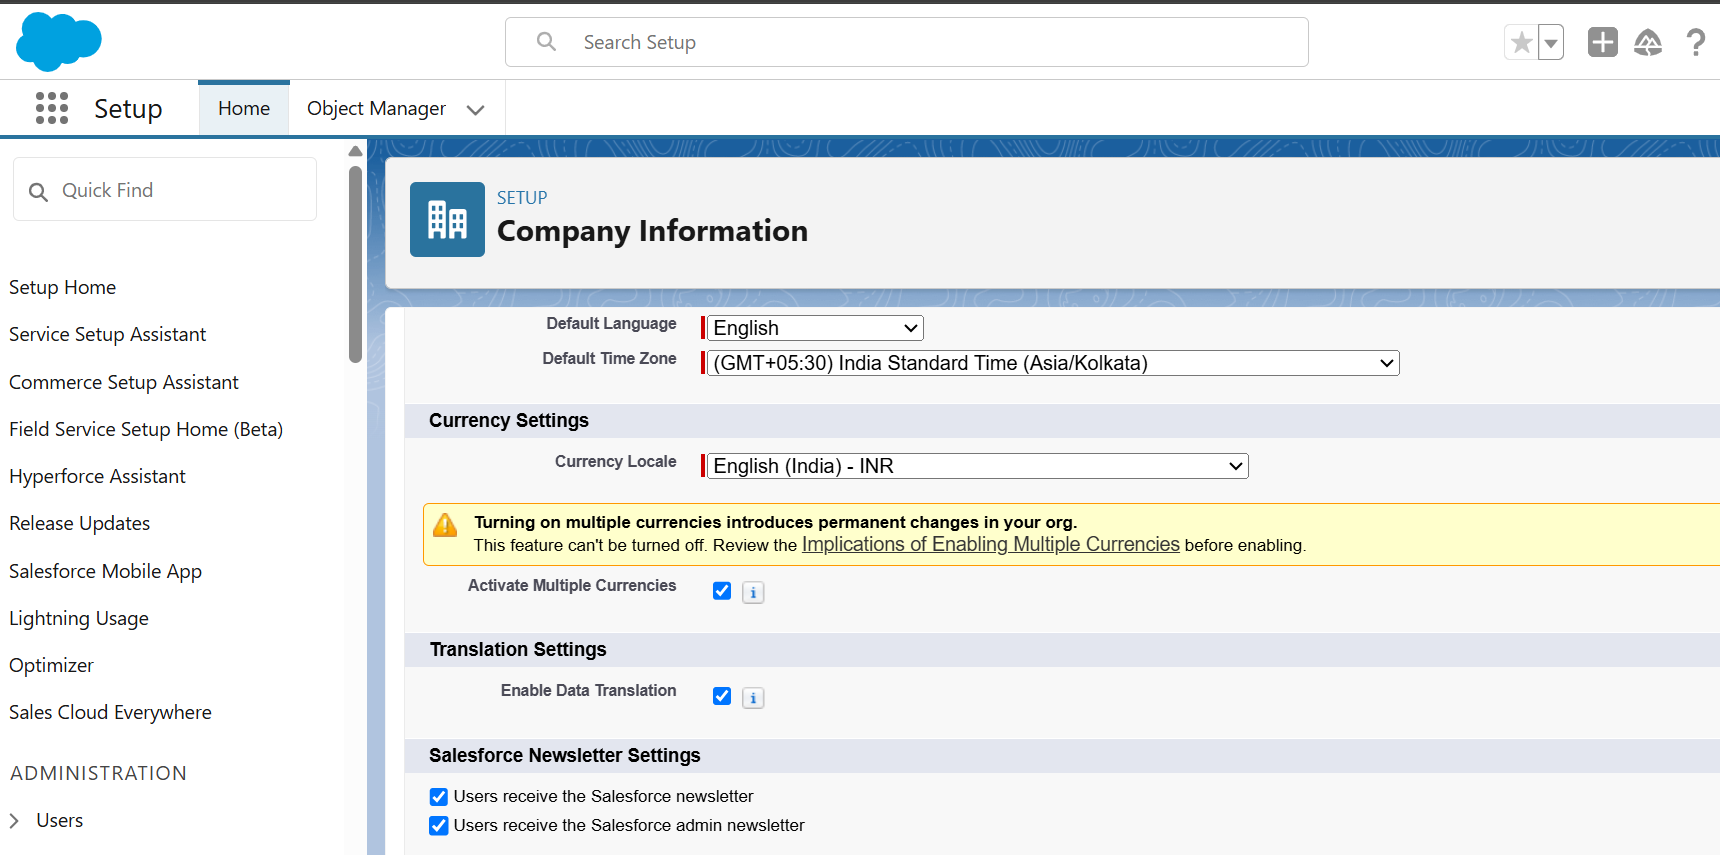Click the sidebar vertical scrollbar thumb
The height and width of the screenshot is (855, 1720).
click(x=355, y=265)
